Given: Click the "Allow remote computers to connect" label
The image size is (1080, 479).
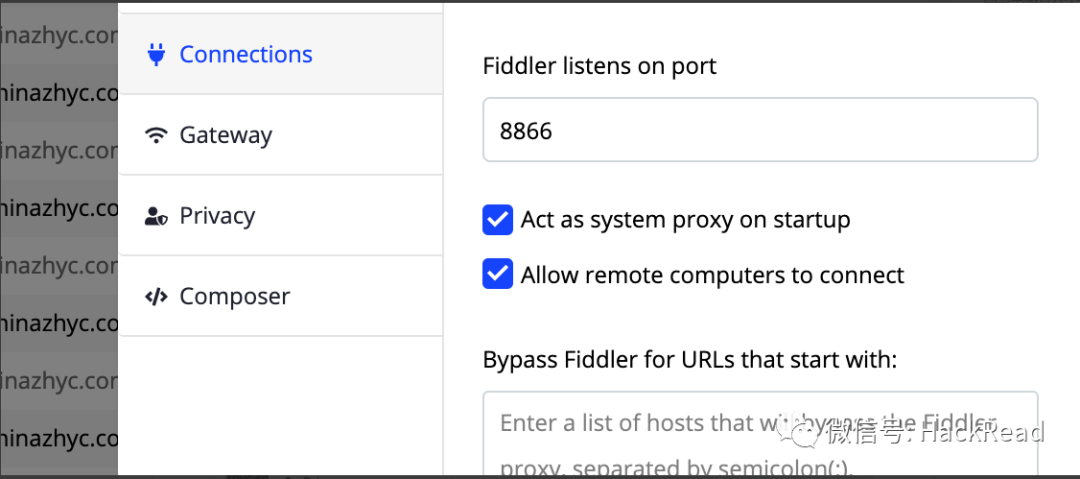Looking at the screenshot, I should [712, 275].
